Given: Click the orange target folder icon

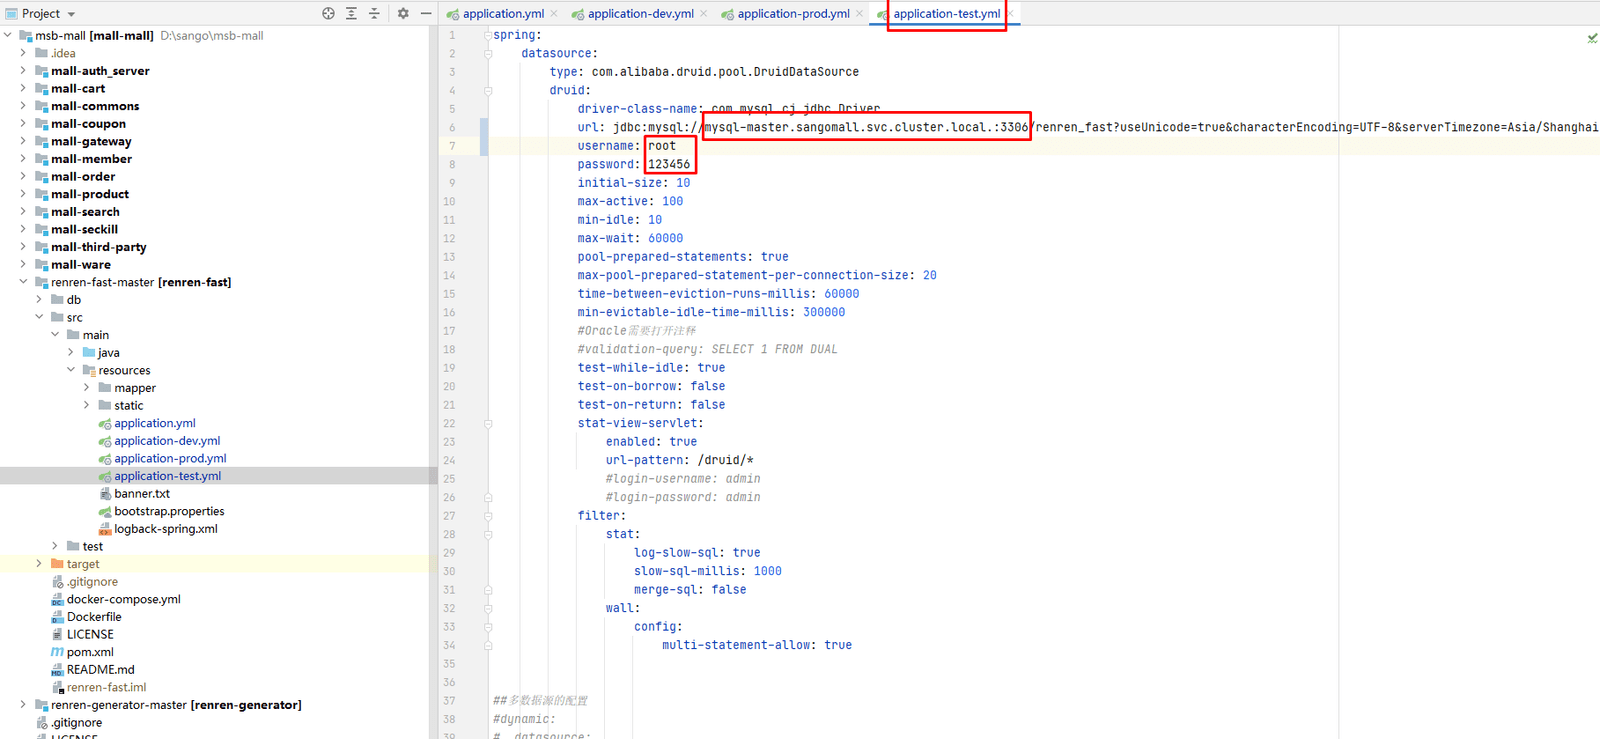Looking at the screenshot, I should pos(57,564).
